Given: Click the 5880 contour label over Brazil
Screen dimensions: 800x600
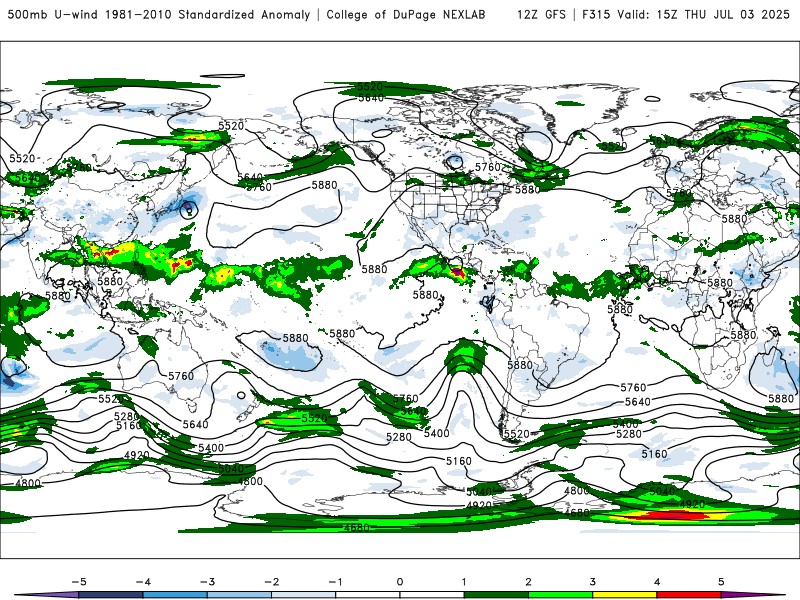Looking at the screenshot, I should tap(520, 365).
